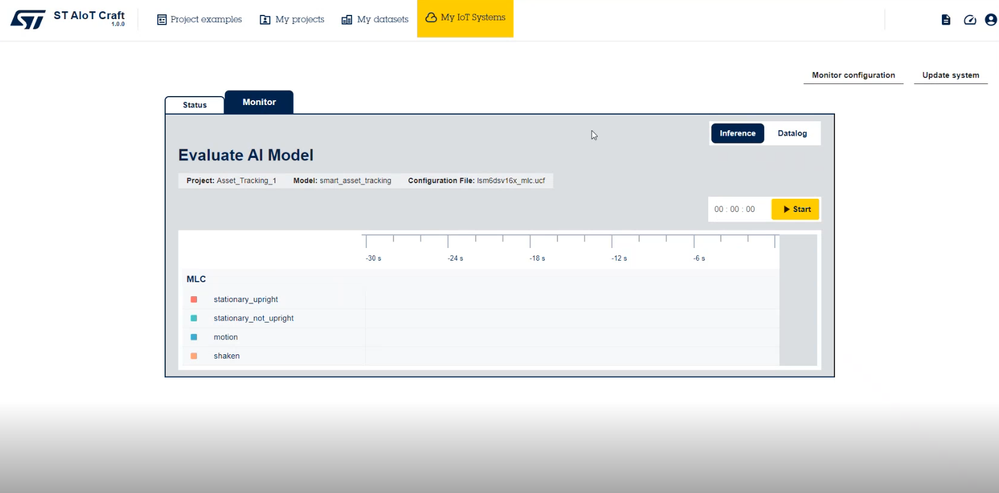Select the motion class label
The height and width of the screenshot is (493, 999).
(x=226, y=337)
